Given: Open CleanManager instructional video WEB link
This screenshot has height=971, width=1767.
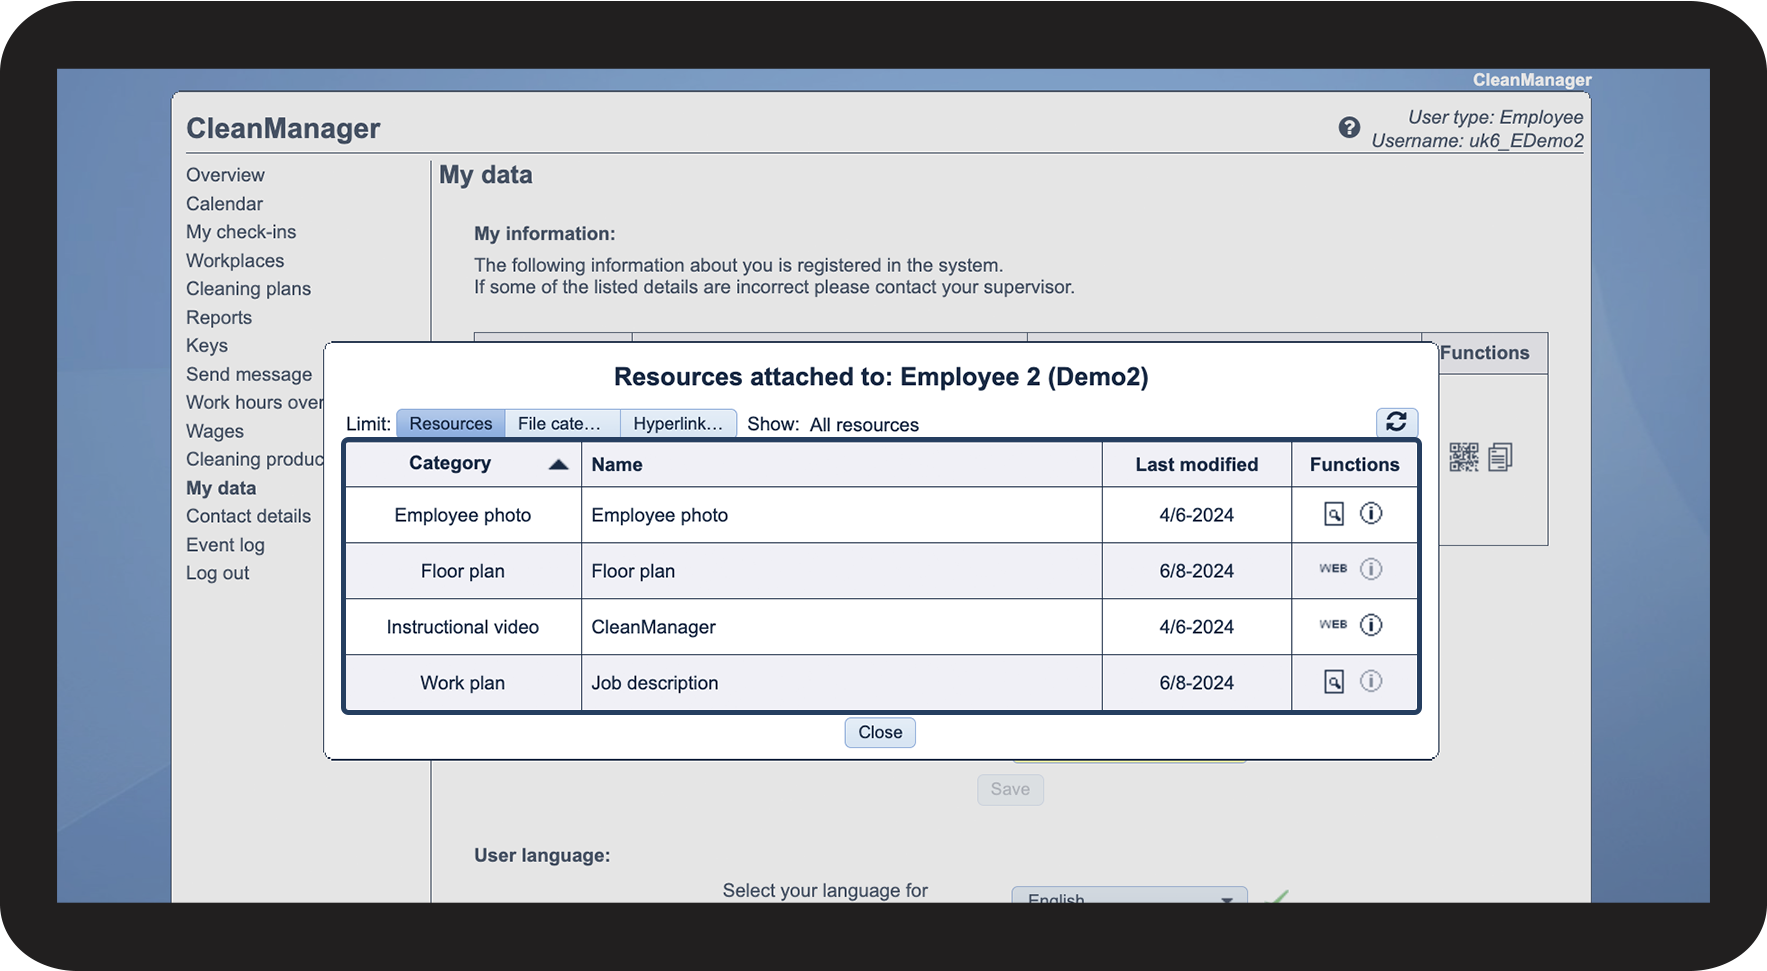Looking at the screenshot, I should click(x=1332, y=625).
